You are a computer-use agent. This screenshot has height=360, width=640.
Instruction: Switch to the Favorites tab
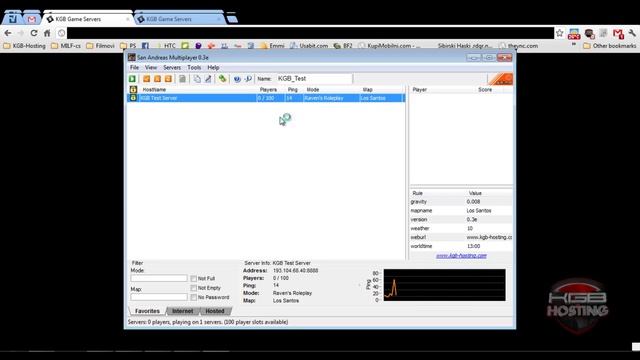(x=147, y=311)
